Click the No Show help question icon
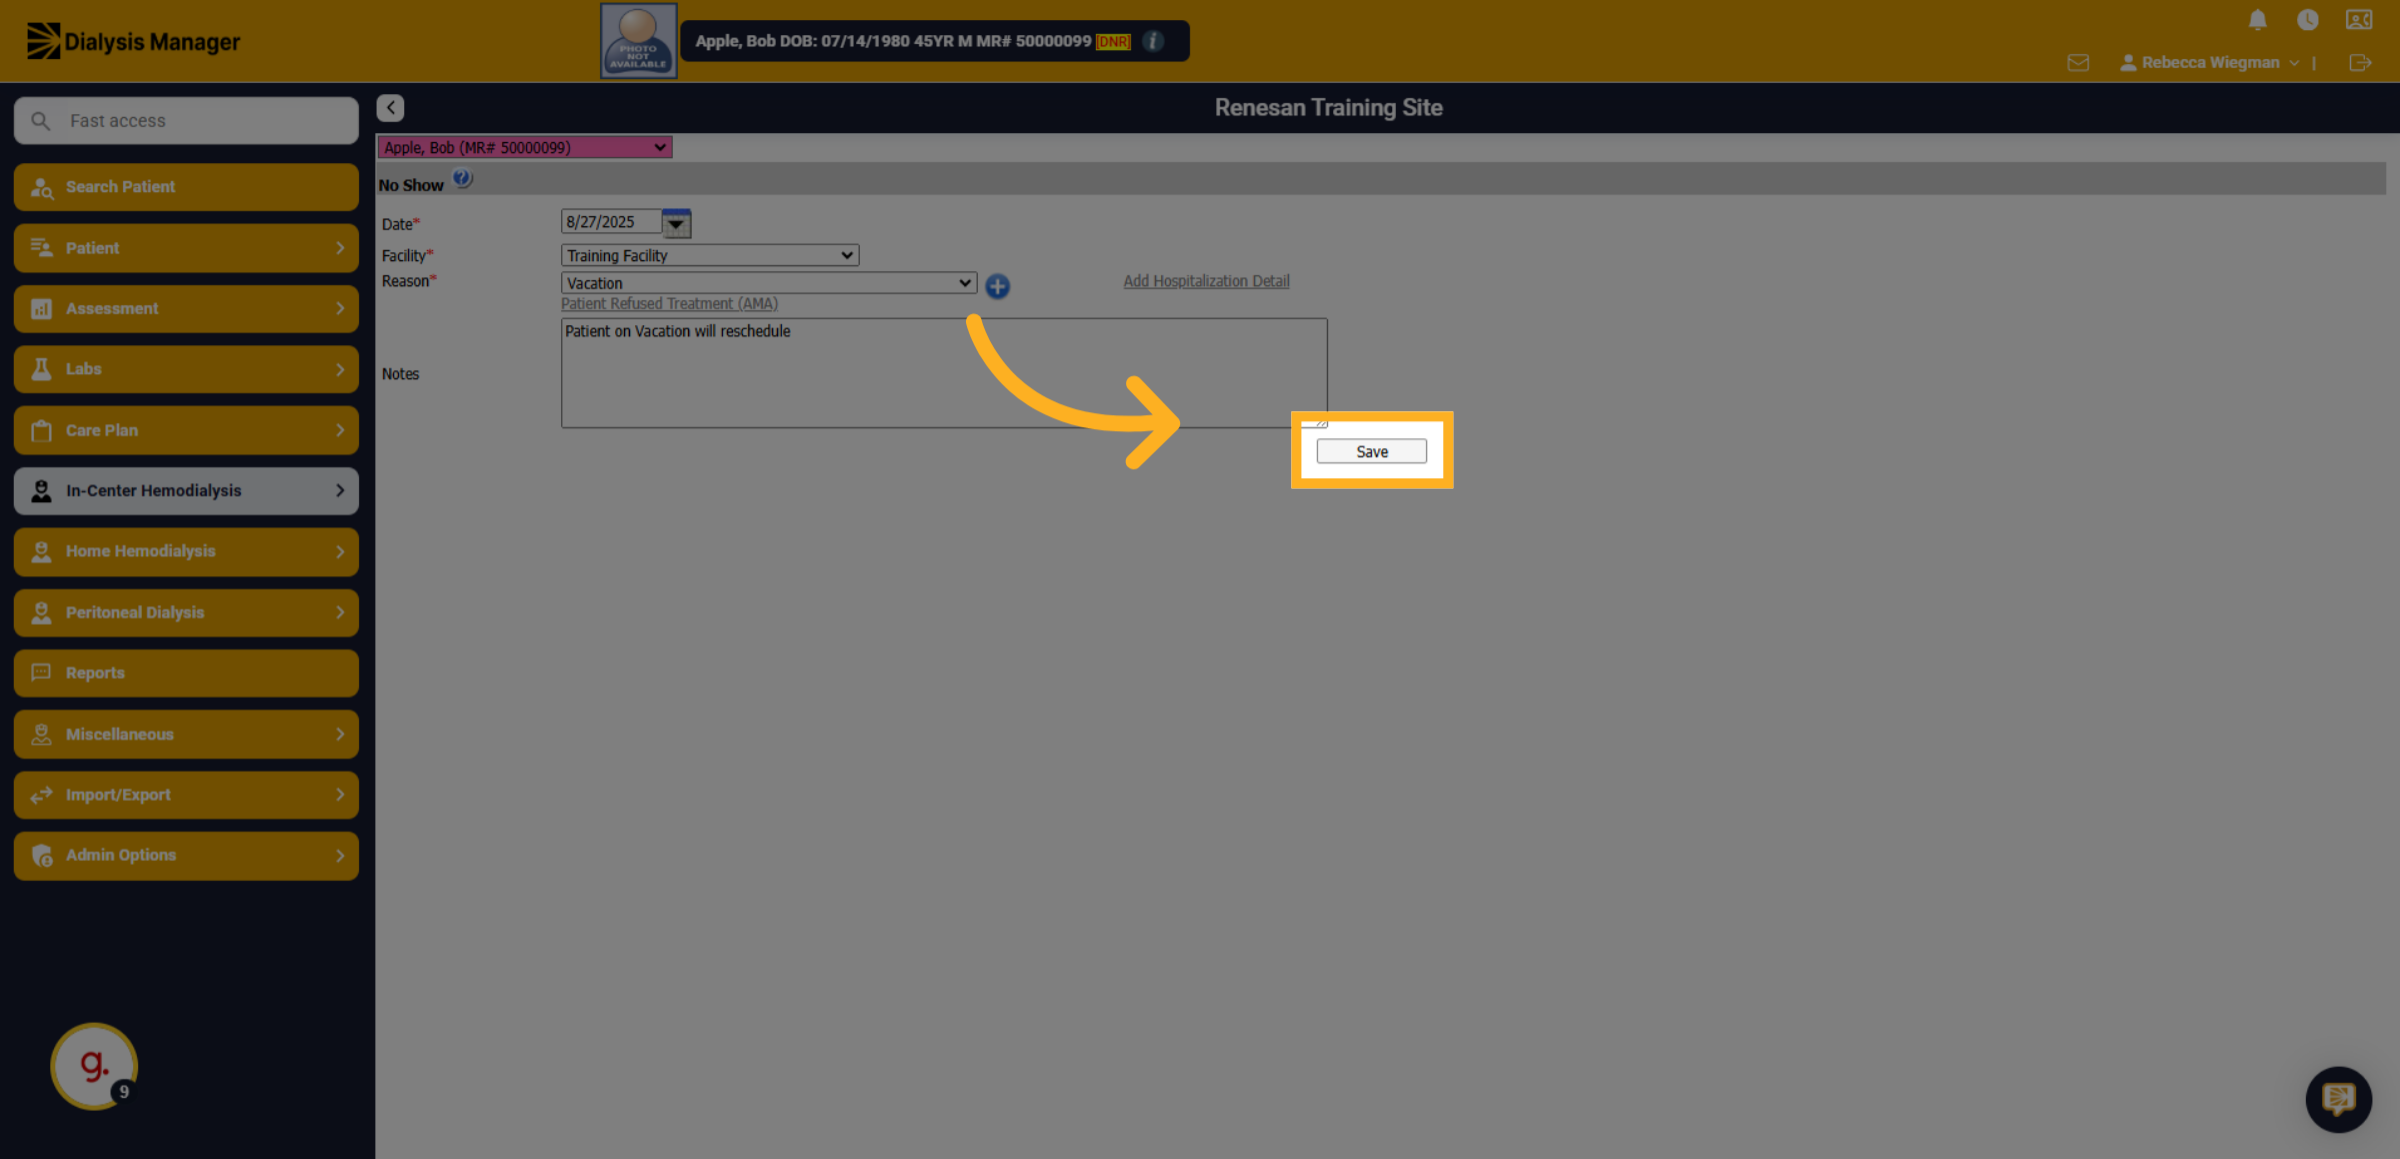This screenshot has height=1159, width=2400. pyautogui.click(x=462, y=179)
